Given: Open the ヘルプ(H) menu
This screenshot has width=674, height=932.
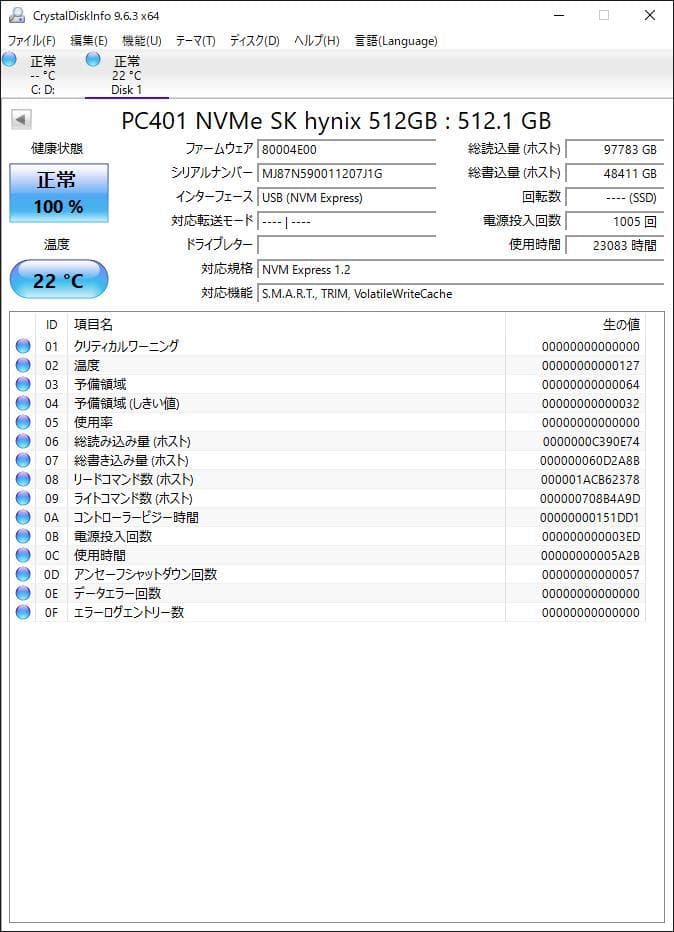Looking at the screenshot, I should coord(316,41).
